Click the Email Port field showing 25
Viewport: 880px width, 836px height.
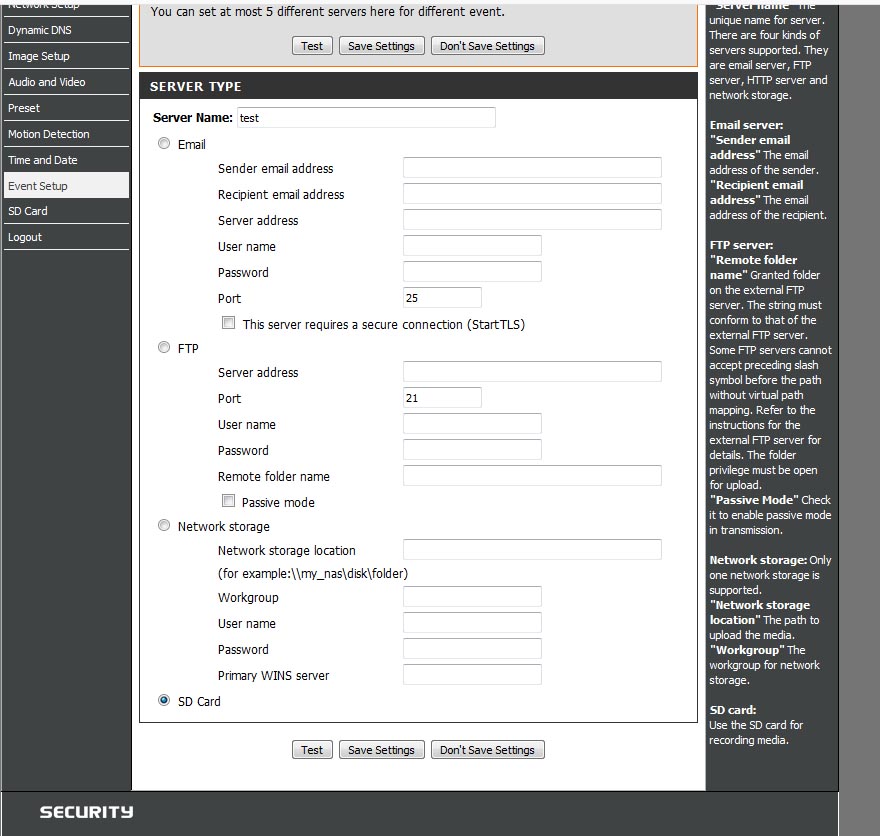coord(442,298)
